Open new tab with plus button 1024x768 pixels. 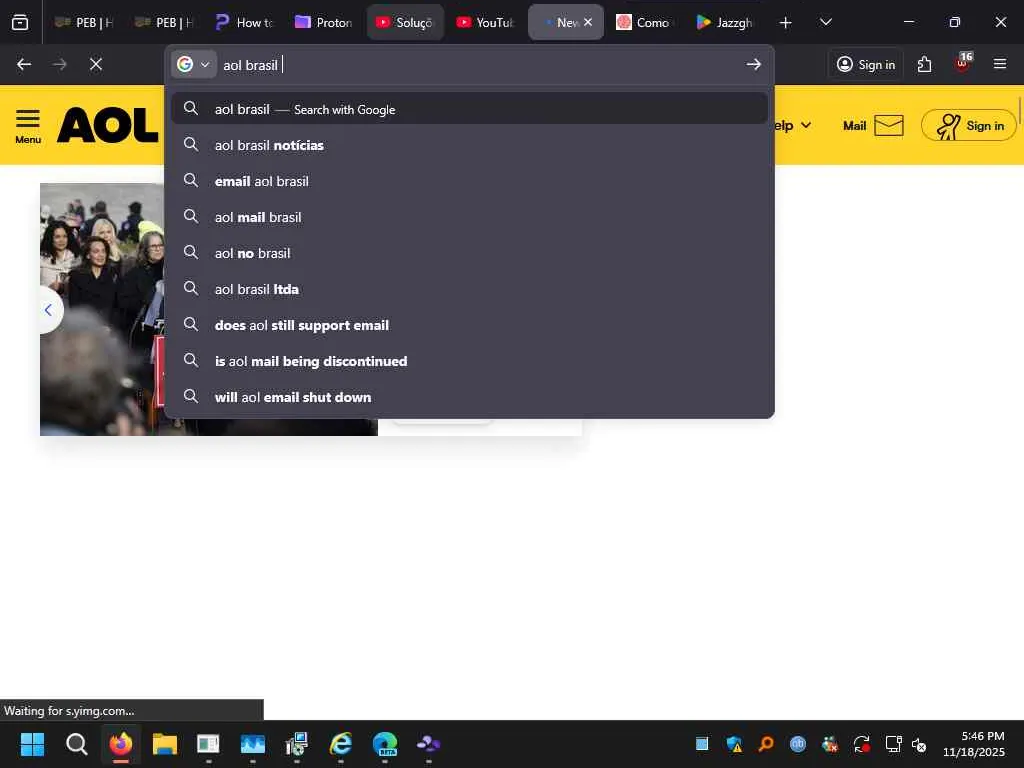coord(786,23)
